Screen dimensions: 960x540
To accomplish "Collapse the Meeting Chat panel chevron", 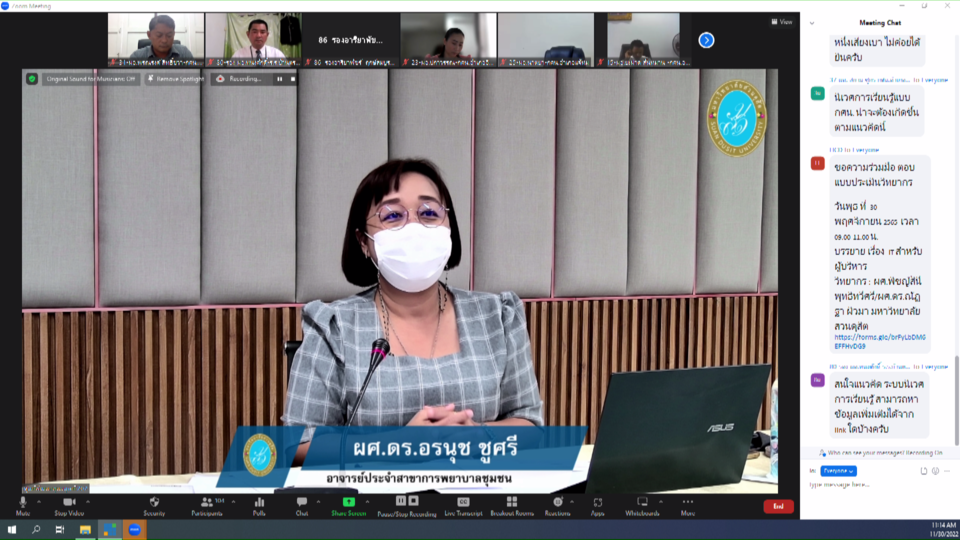I will point(812,23).
